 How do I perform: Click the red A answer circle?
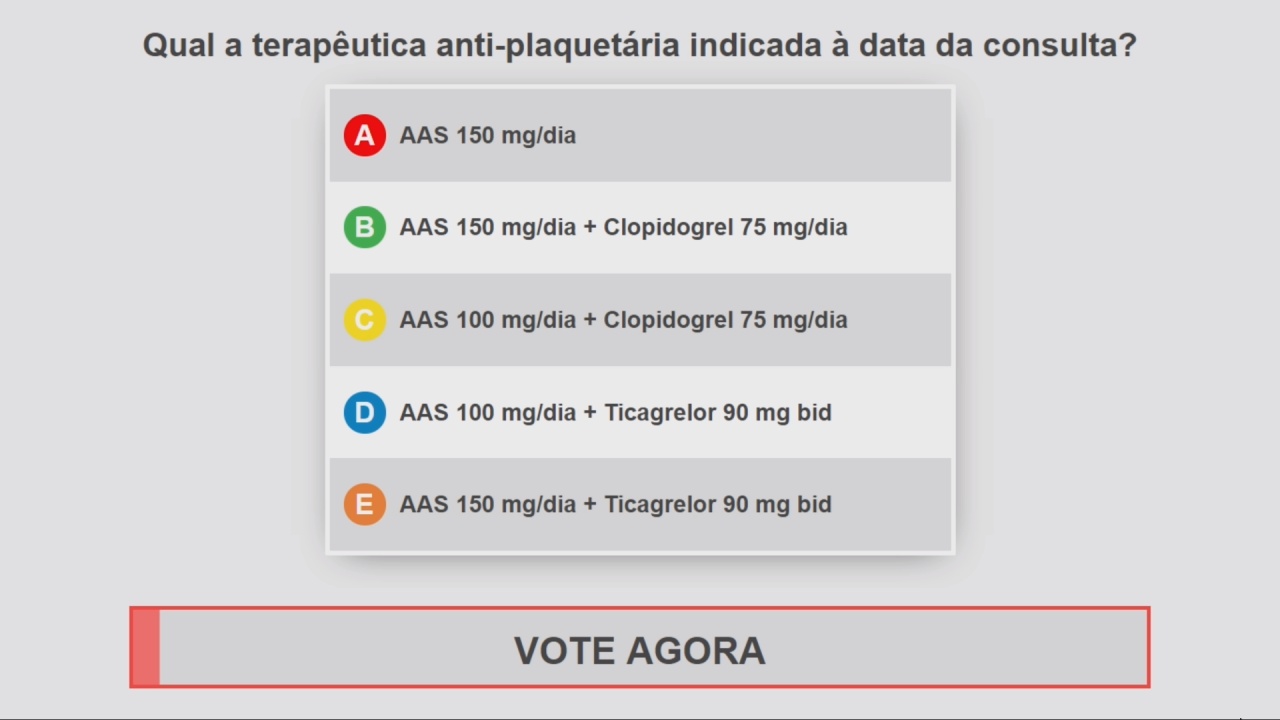coord(365,135)
